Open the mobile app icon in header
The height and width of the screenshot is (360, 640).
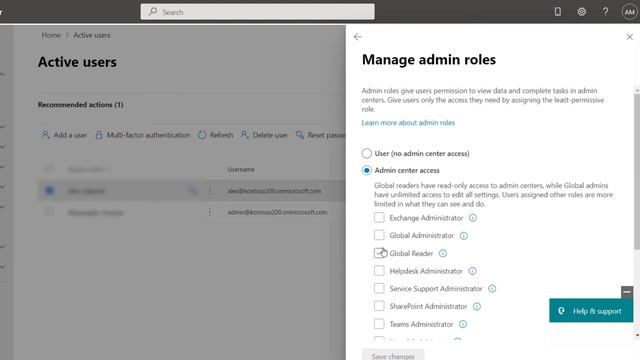coord(558,12)
